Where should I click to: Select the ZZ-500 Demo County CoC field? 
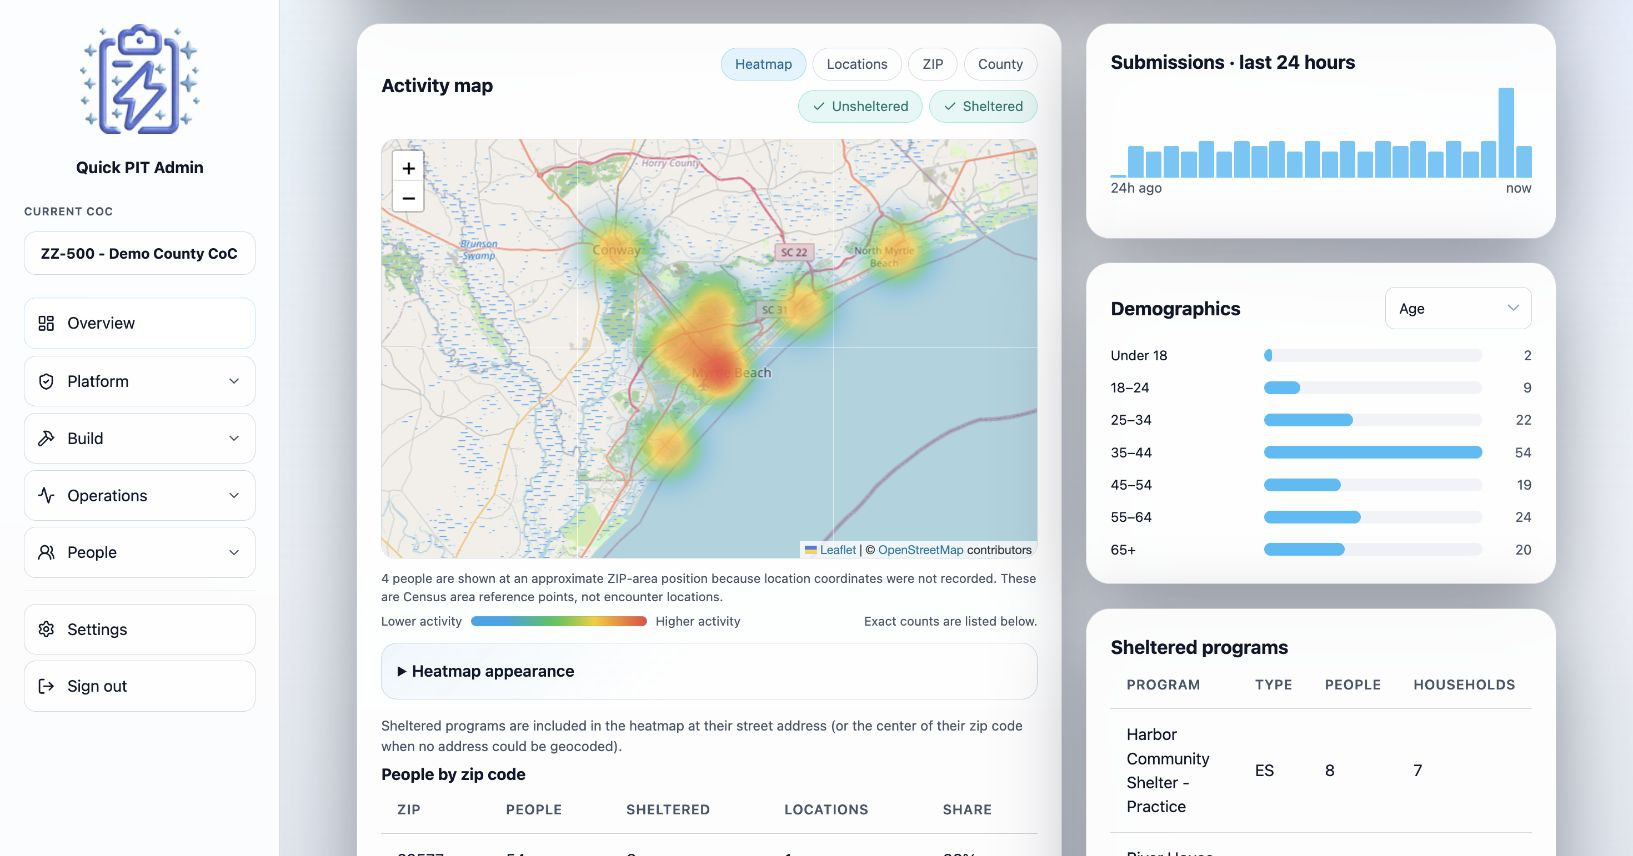(140, 253)
